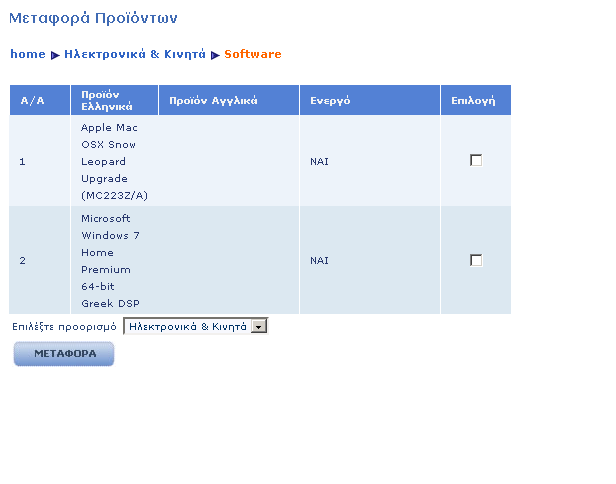616x484 pixels.
Task: Select the Software breadcrumb link
Action: (x=253, y=54)
